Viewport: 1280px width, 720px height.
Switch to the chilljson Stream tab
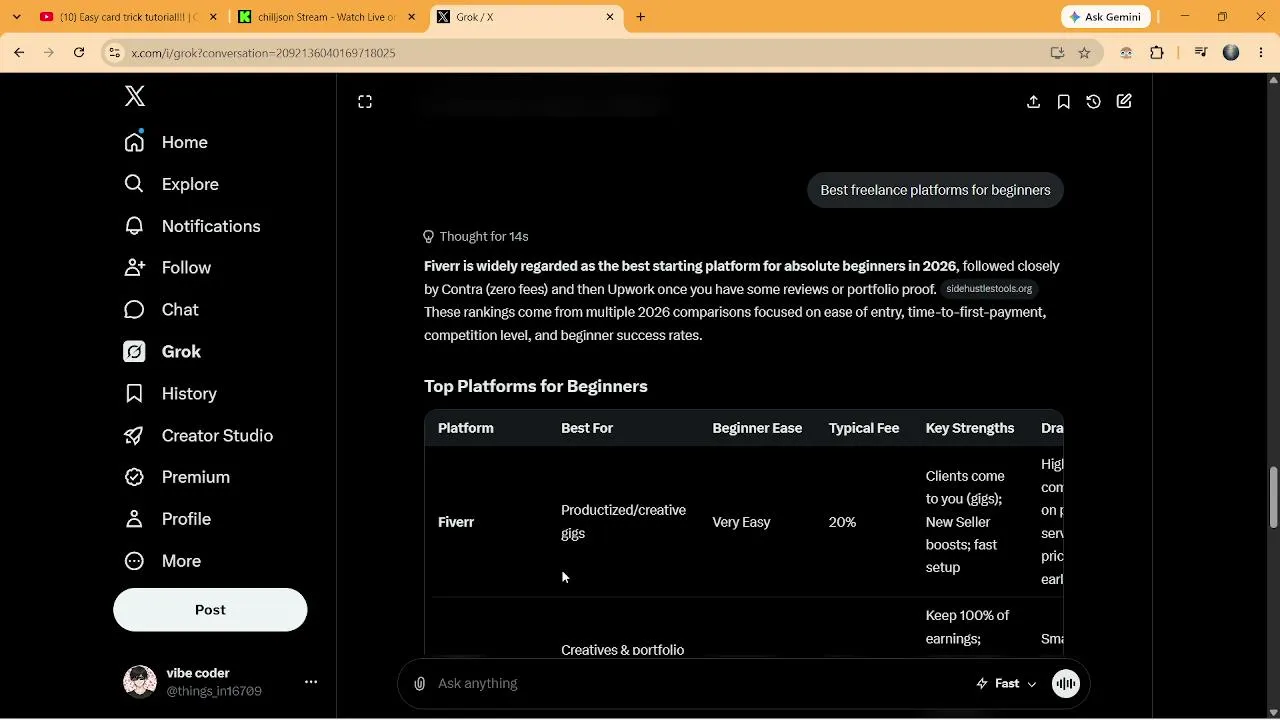click(x=326, y=17)
